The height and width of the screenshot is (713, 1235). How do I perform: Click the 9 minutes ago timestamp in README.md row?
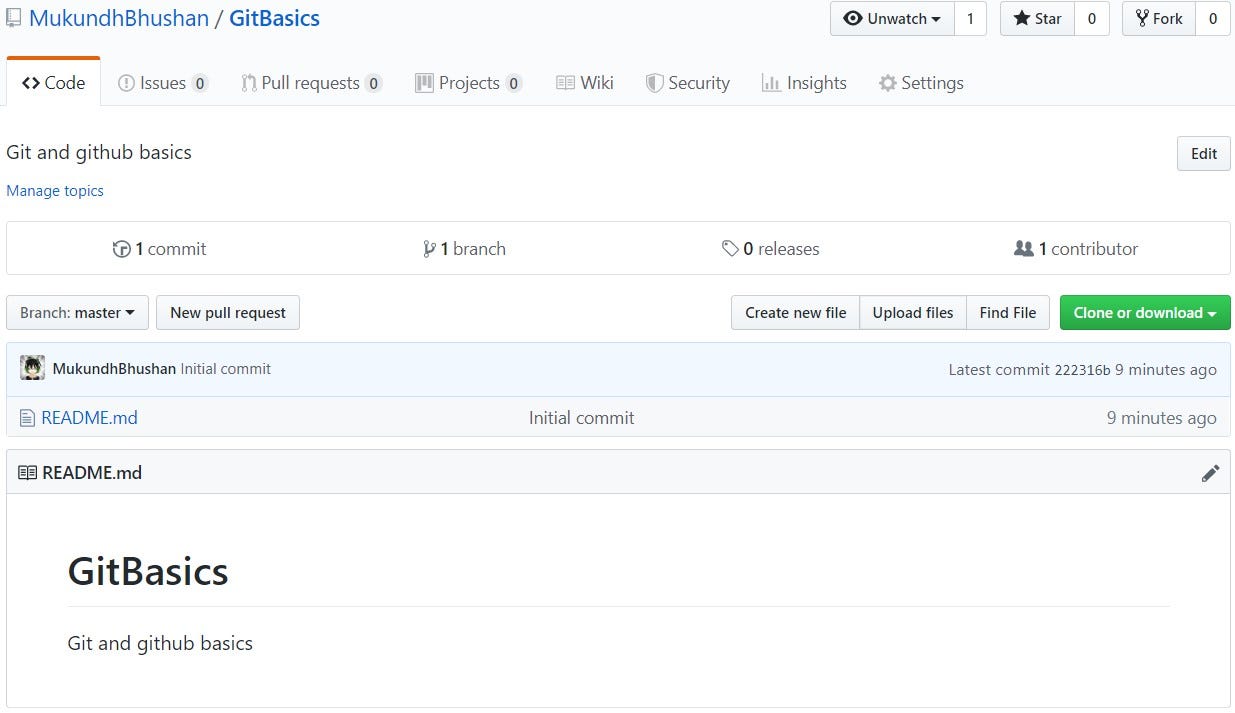1162,418
